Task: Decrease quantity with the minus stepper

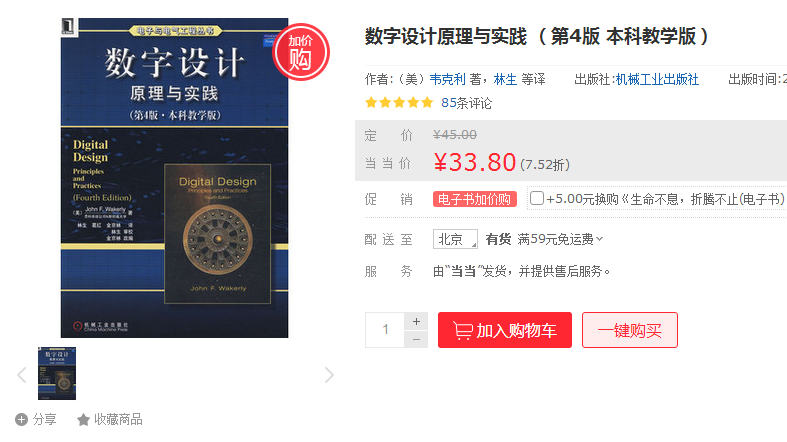Action: [416, 340]
